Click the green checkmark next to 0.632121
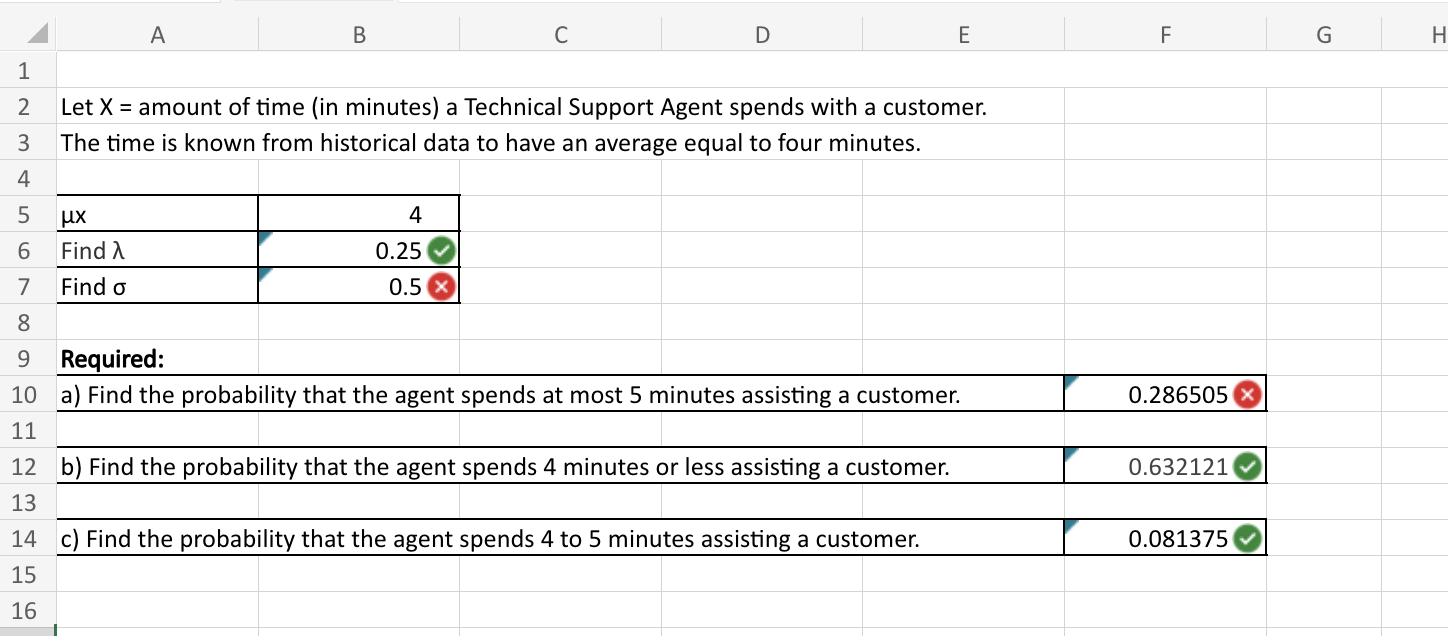This screenshot has width=1448, height=636. tap(1247, 465)
